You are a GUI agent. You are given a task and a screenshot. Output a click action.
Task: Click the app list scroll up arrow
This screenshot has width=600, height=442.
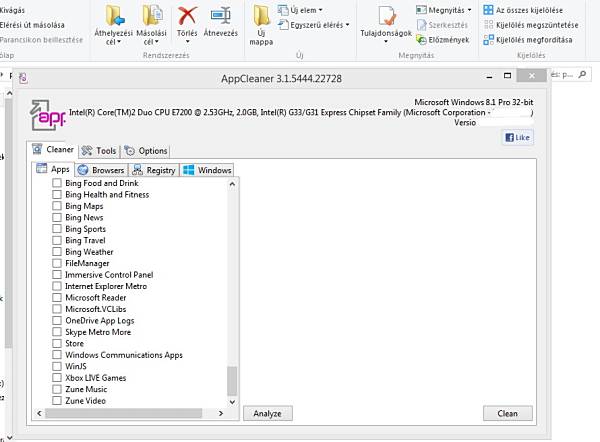point(232,184)
